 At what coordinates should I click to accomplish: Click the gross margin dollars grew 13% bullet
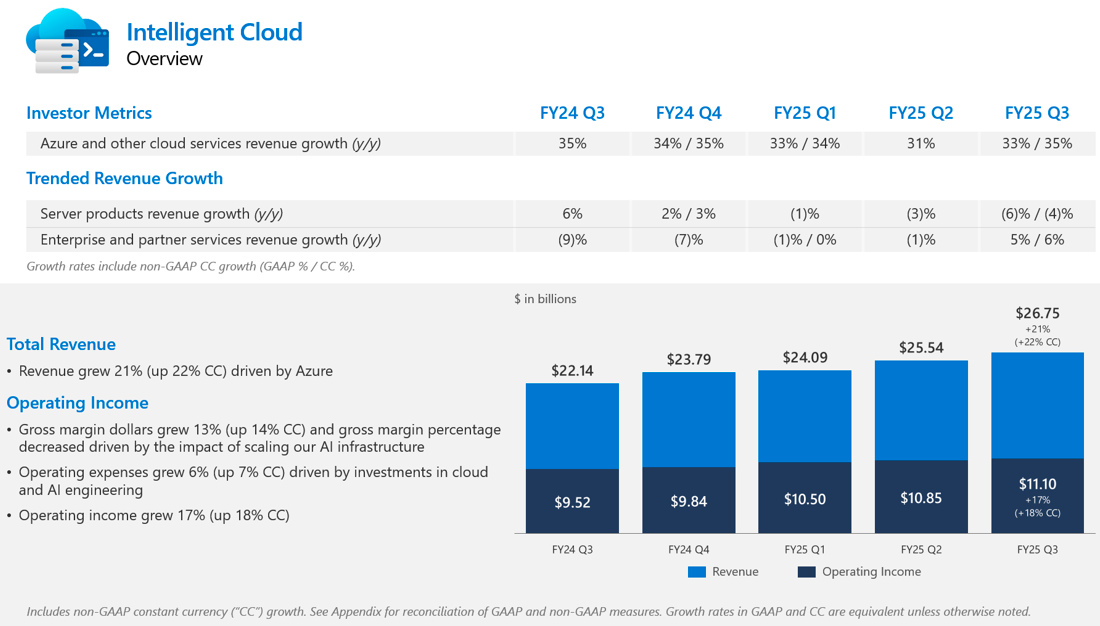point(260,438)
